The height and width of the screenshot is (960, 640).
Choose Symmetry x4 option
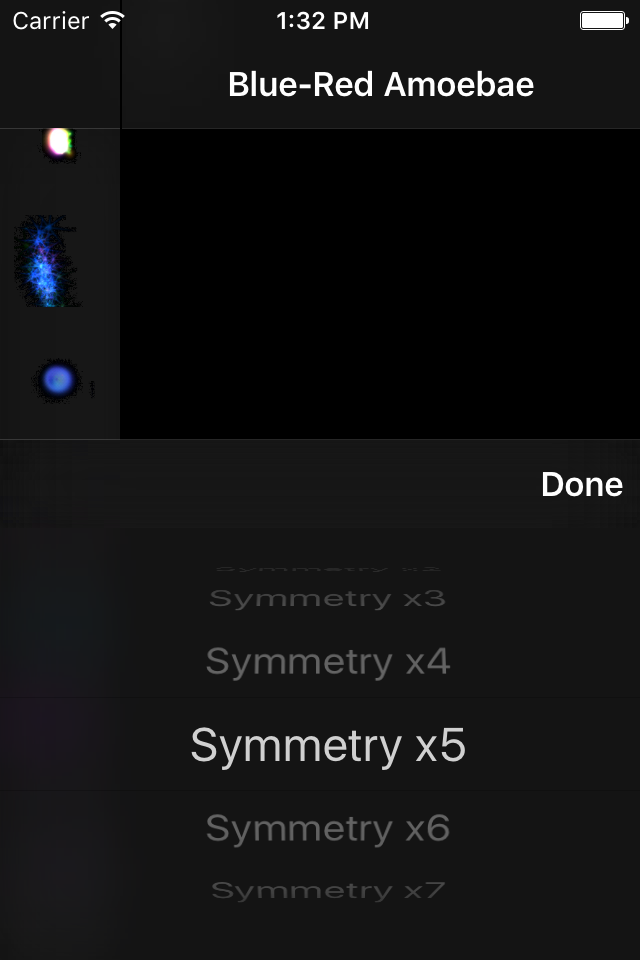tap(328, 662)
